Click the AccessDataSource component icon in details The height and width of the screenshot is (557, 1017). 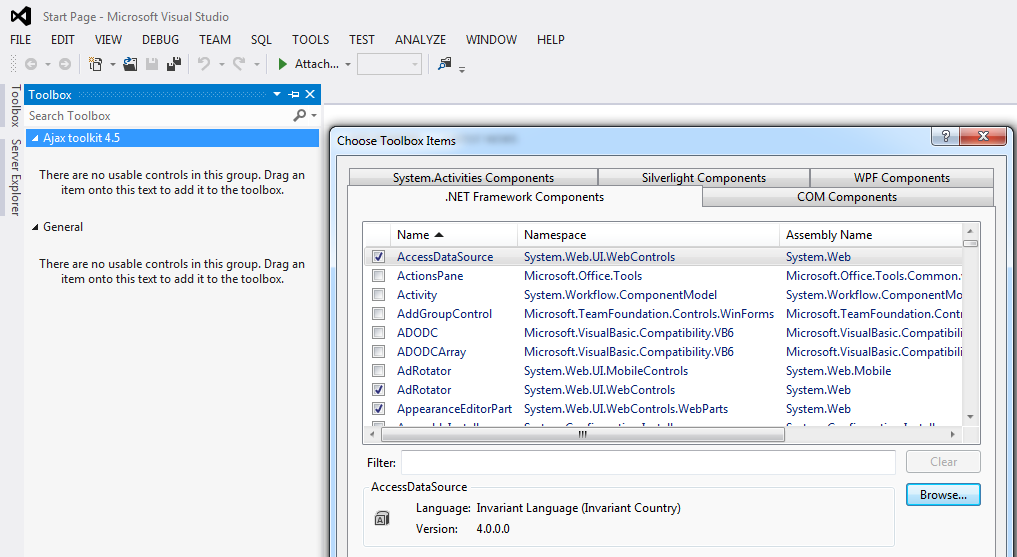pos(381,518)
